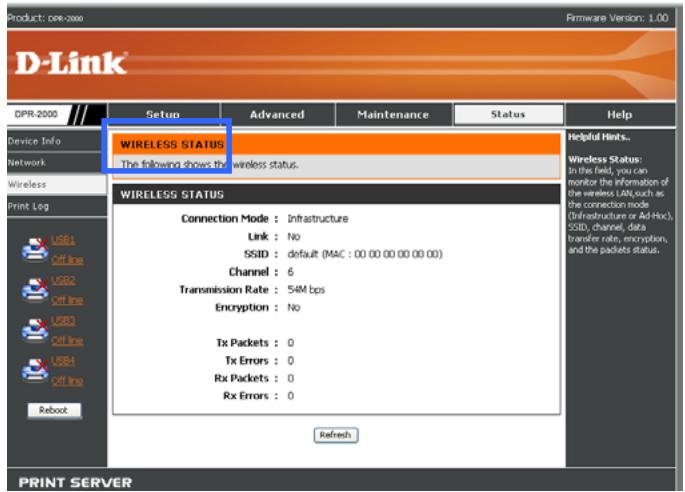Click the D-Link logo
Viewport: 685px width, 492px height.
pos(71,63)
